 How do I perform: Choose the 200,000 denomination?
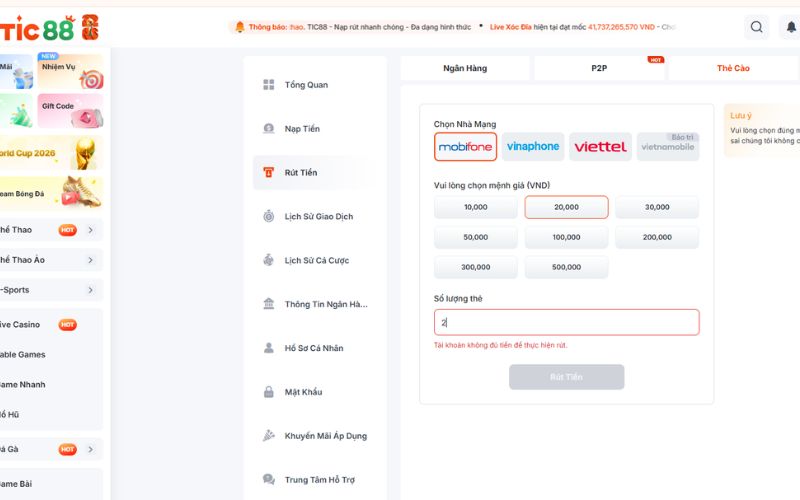[x=657, y=237]
